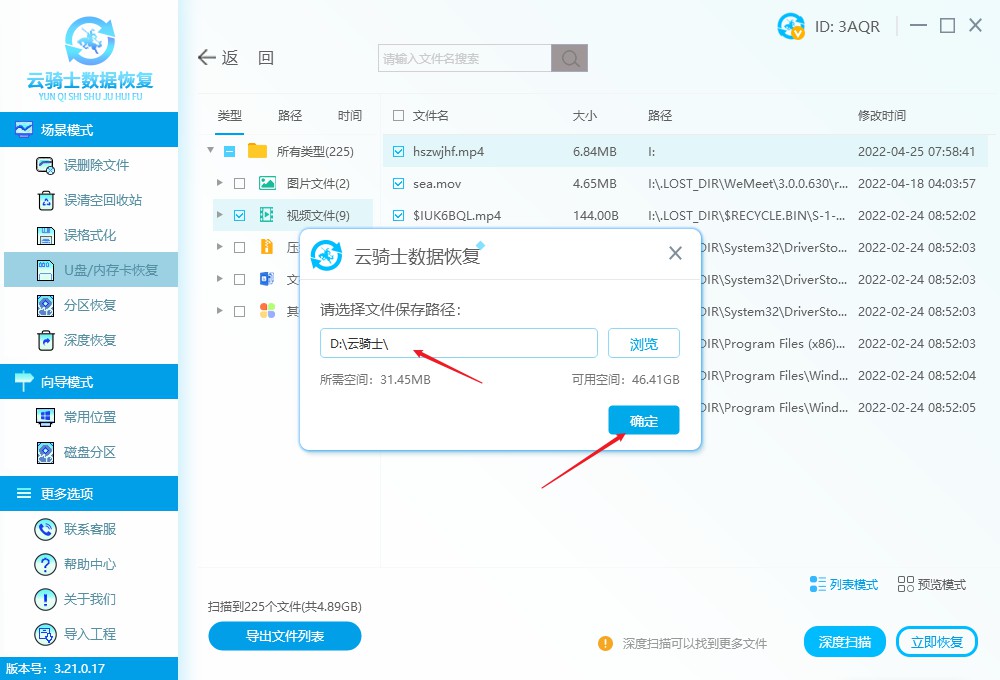Choose 误格式化 disk icon

tap(45, 235)
